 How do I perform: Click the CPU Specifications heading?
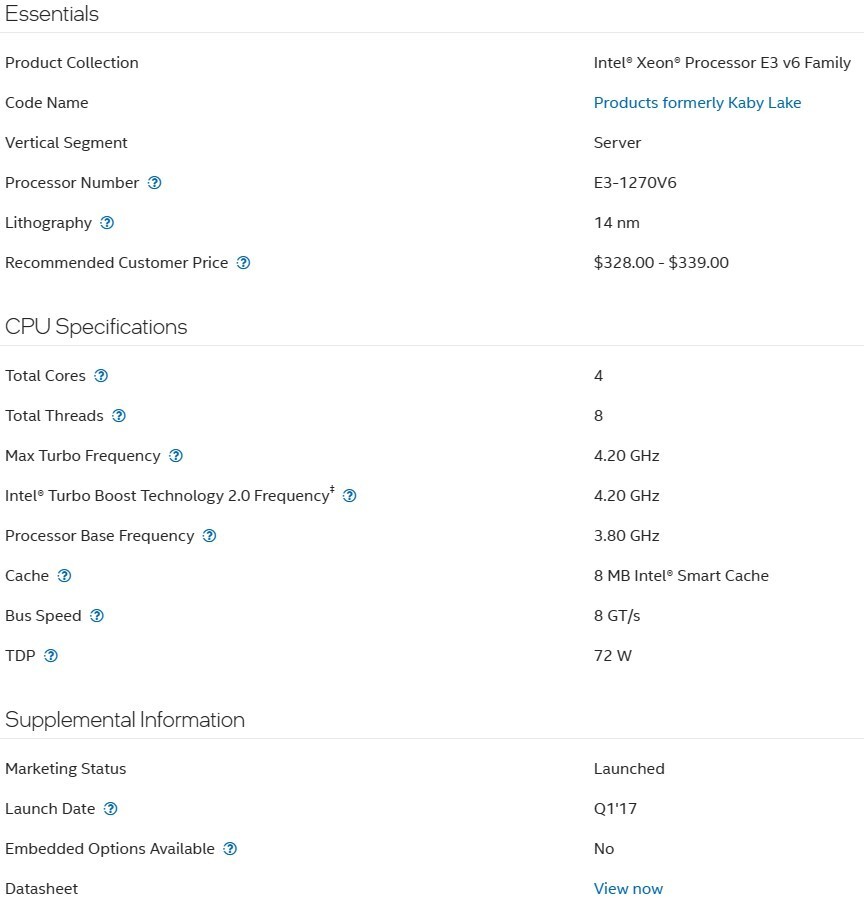(x=96, y=327)
